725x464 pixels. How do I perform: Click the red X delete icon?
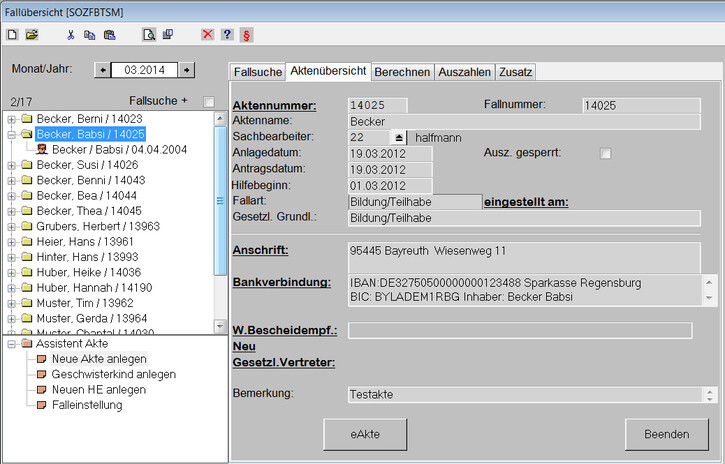coord(208,34)
